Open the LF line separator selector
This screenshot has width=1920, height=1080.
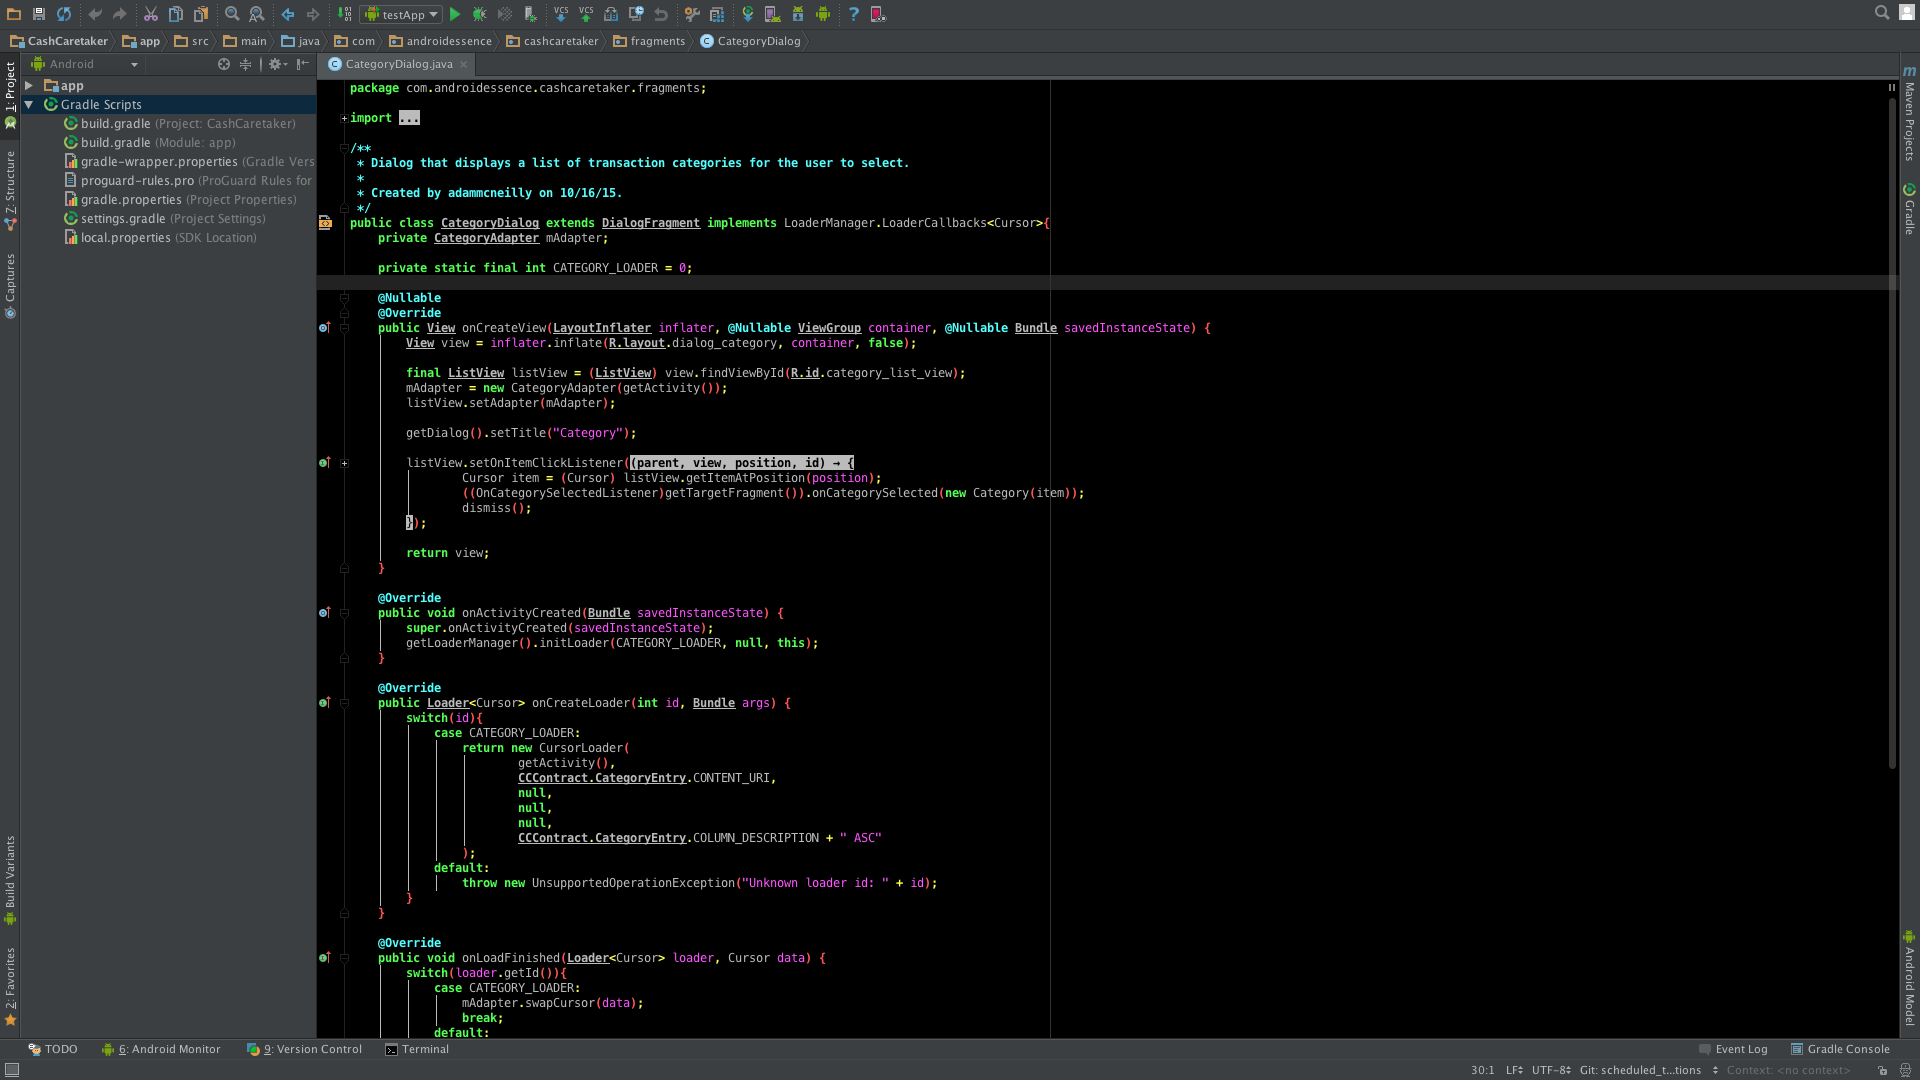point(1514,1070)
